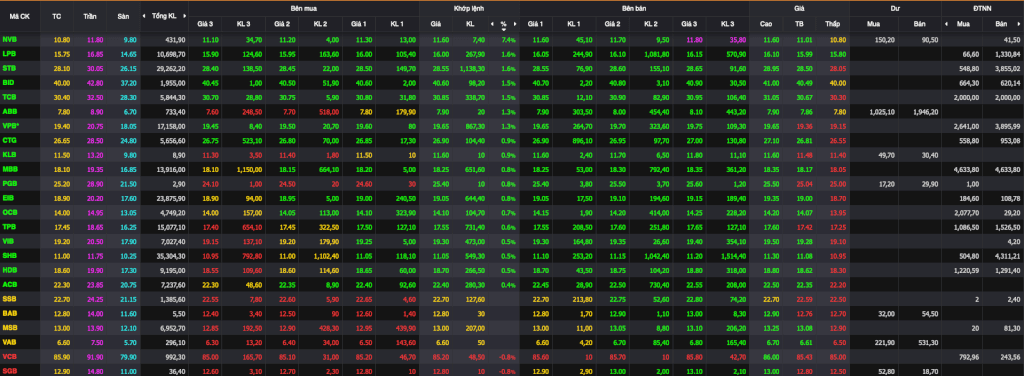Click left arrow before % column header
This screenshot has height=376, width=1024.
[x=492, y=24]
